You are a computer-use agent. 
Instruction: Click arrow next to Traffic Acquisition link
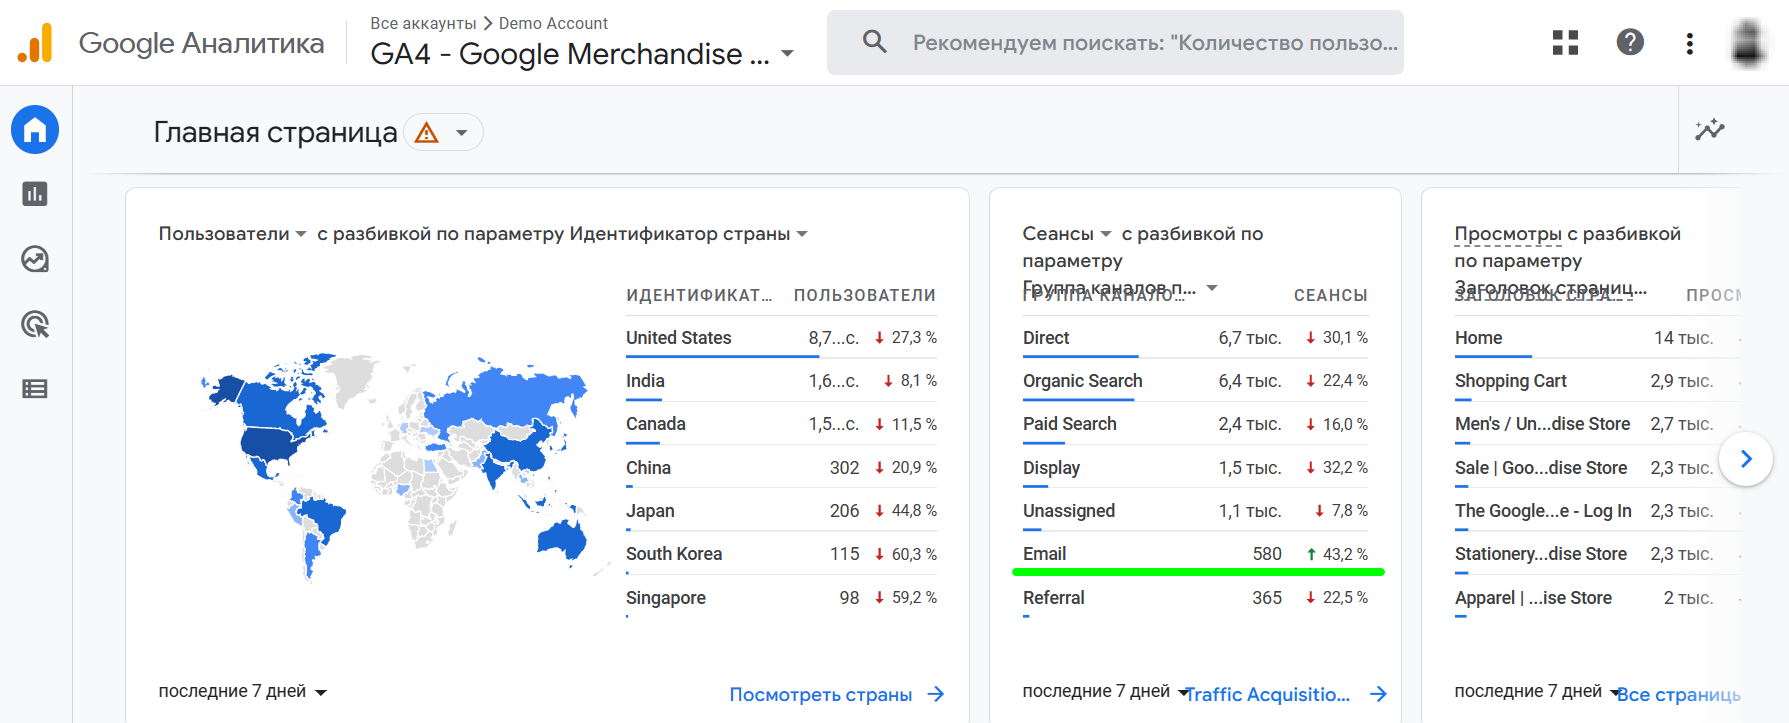pos(1379,694)
